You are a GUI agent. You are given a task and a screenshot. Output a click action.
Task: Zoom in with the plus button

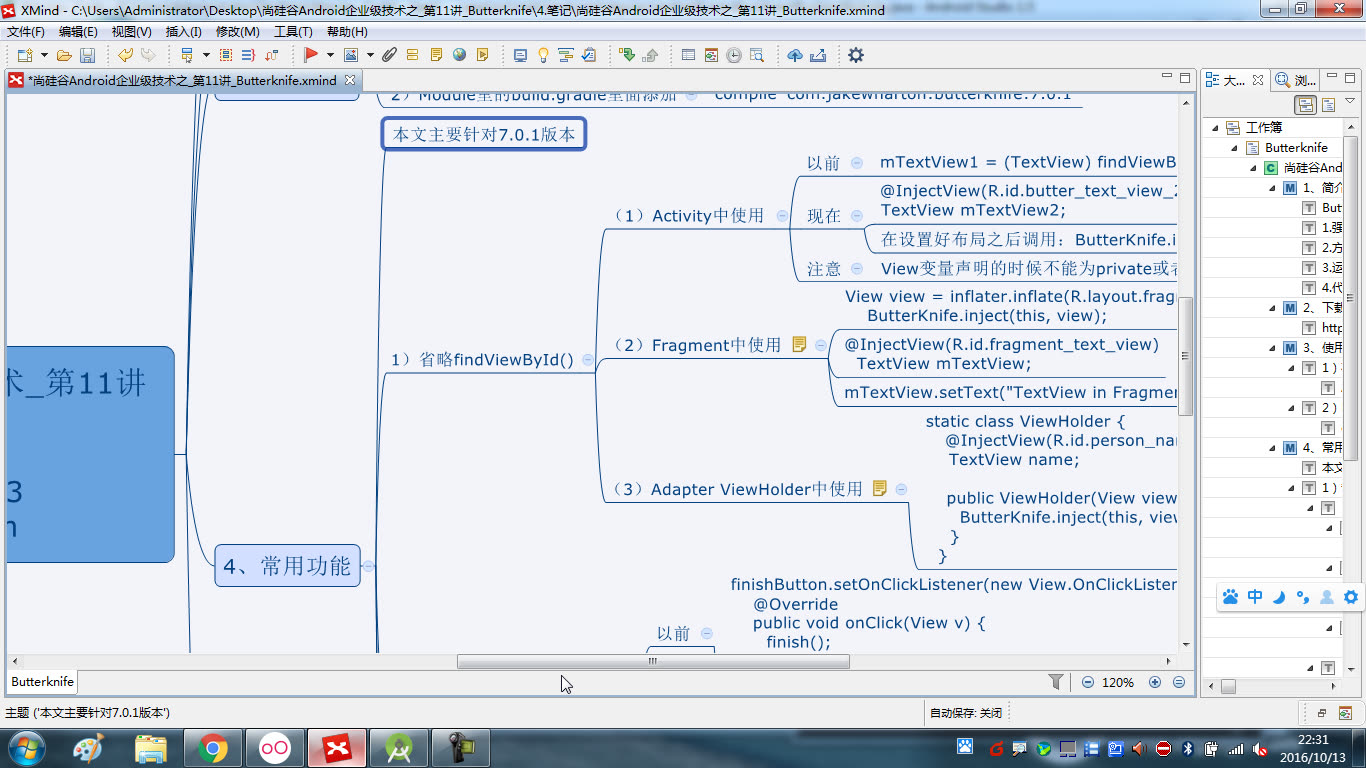[1155, 682]
